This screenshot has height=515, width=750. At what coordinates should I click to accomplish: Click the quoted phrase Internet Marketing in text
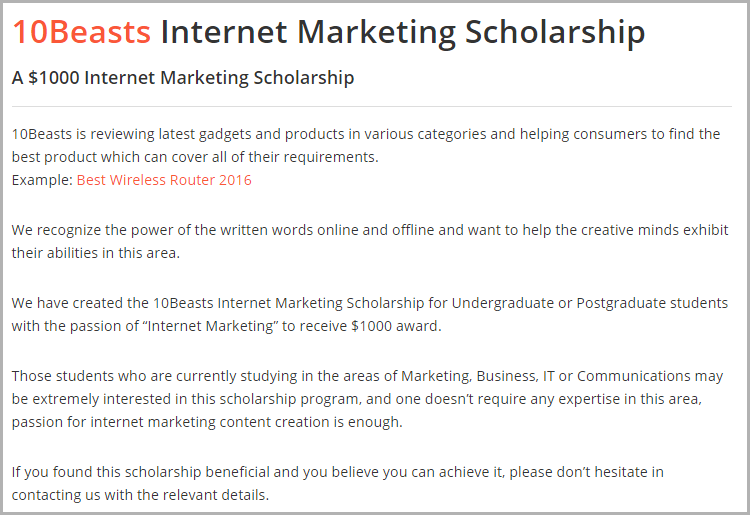click(210, 326)
